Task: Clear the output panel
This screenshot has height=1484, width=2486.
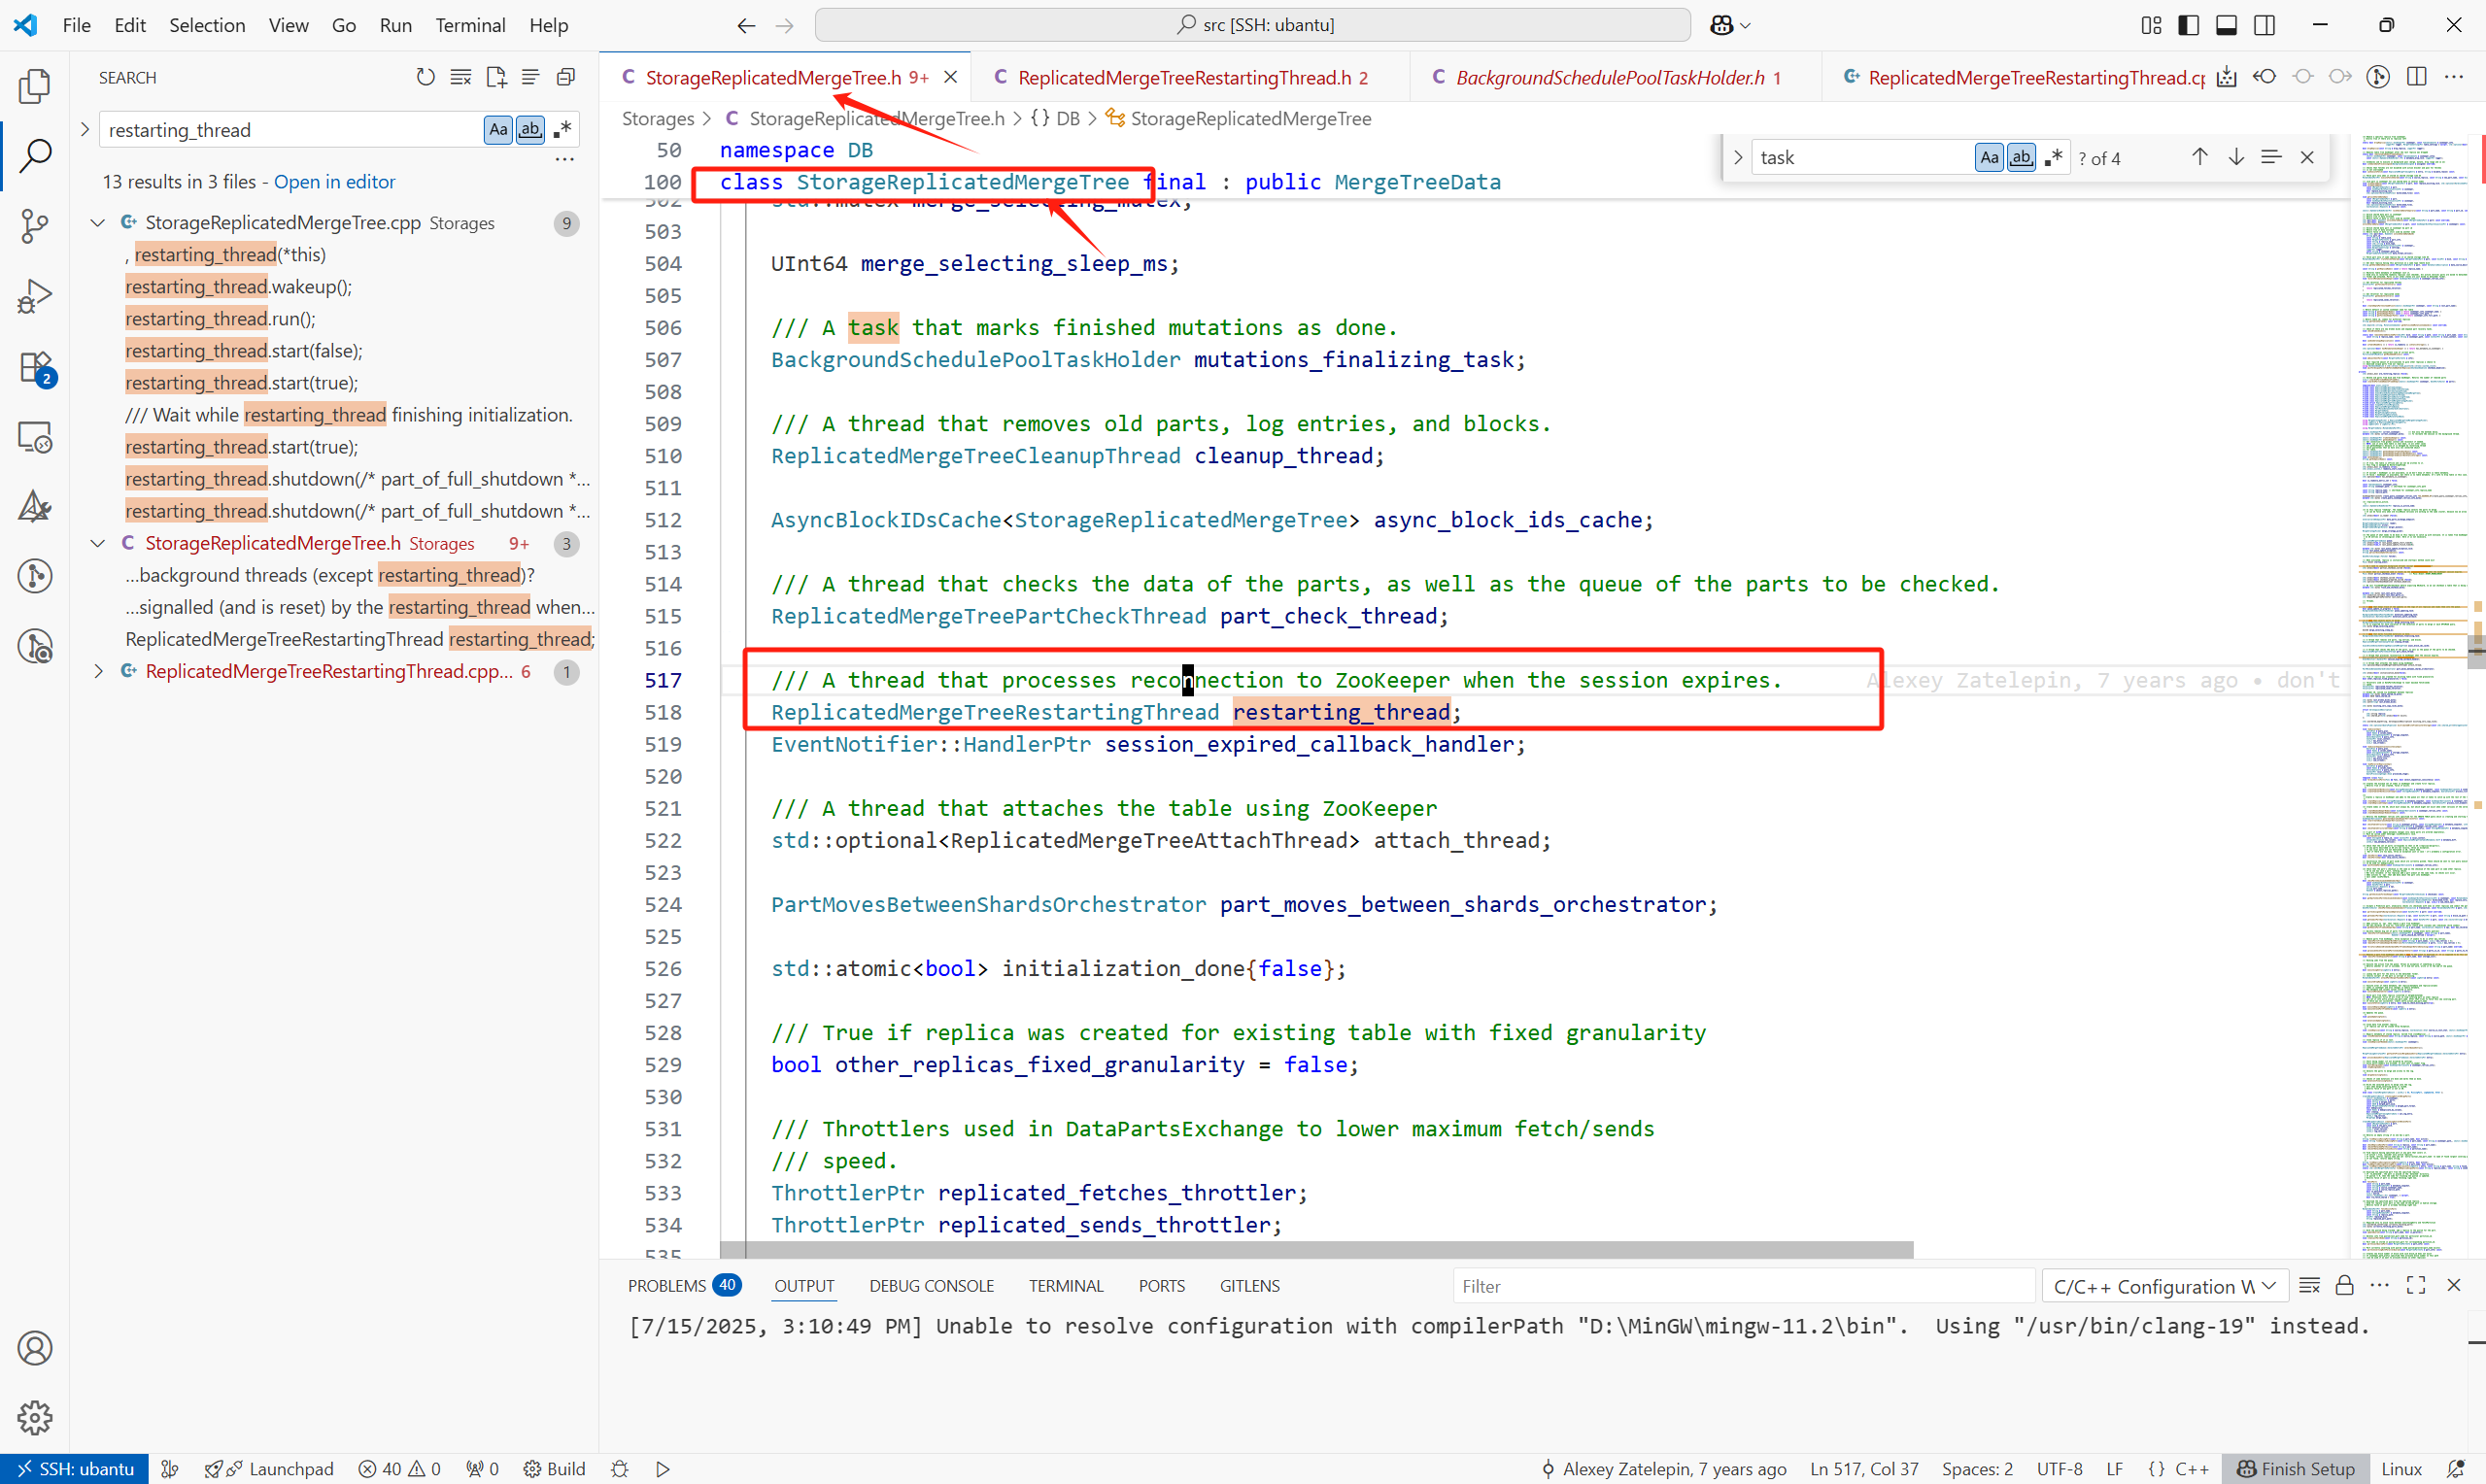Action: [x=2309, y=1285]
